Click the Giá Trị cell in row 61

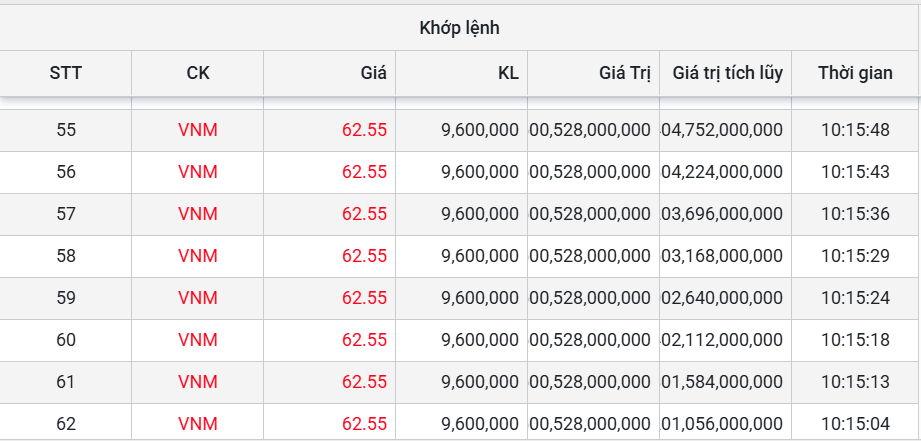click(590, 382)
